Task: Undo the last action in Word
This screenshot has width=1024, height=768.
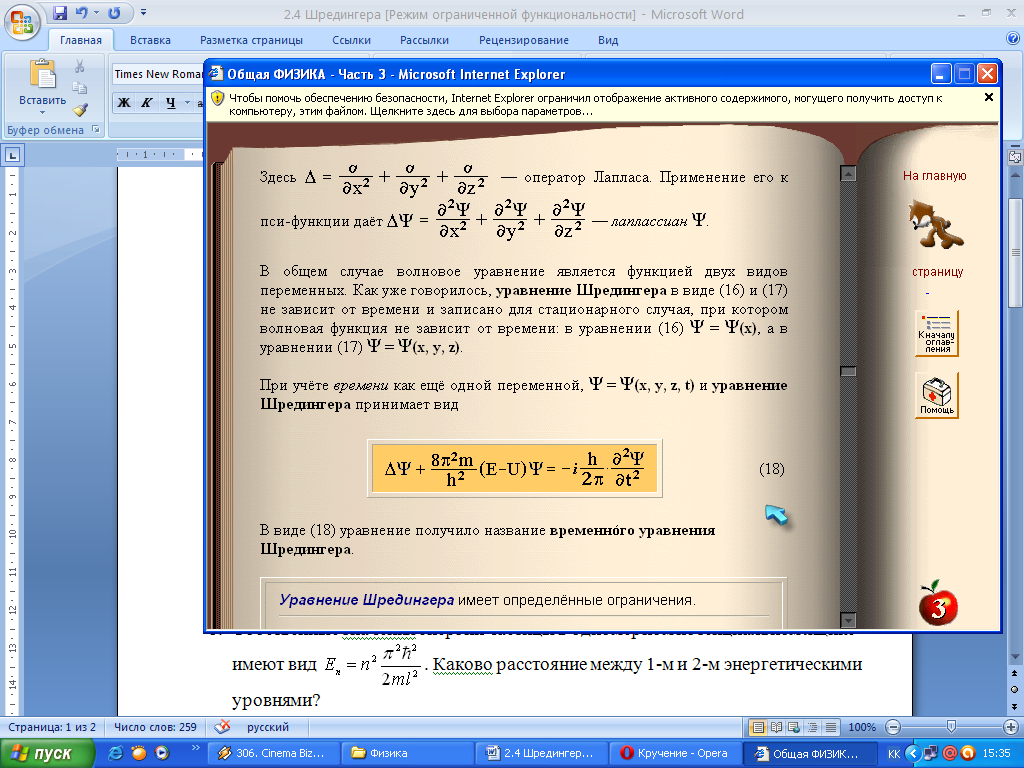Action: click(x=81, y=13)
